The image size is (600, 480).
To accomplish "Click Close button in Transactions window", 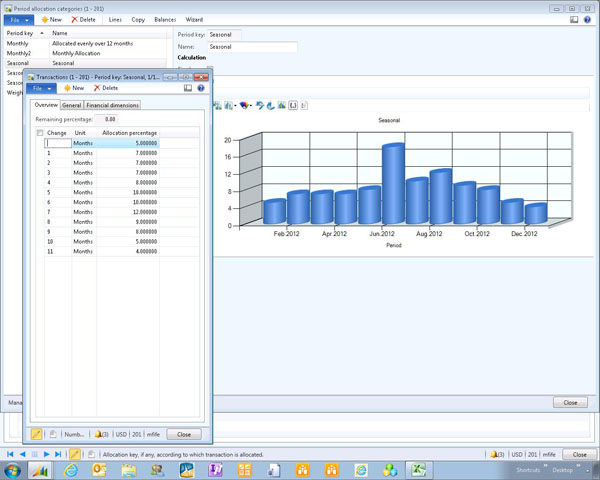I will click(183, 434).
